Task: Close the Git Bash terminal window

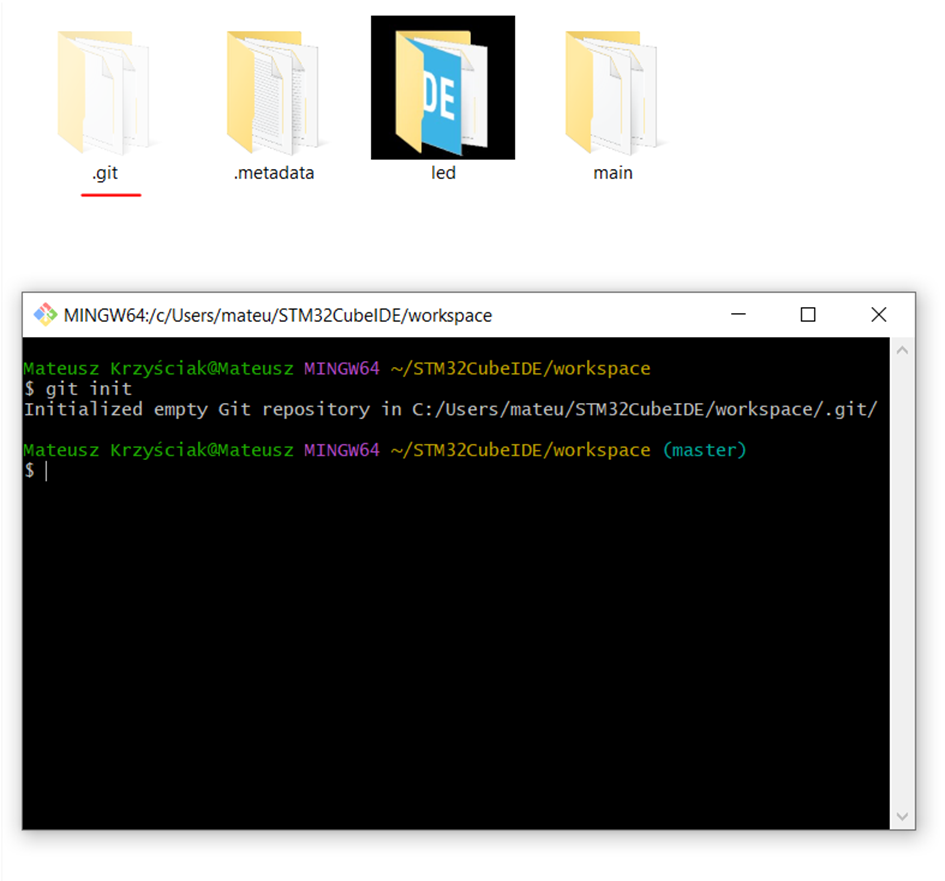Action: [x=878, y=315]
